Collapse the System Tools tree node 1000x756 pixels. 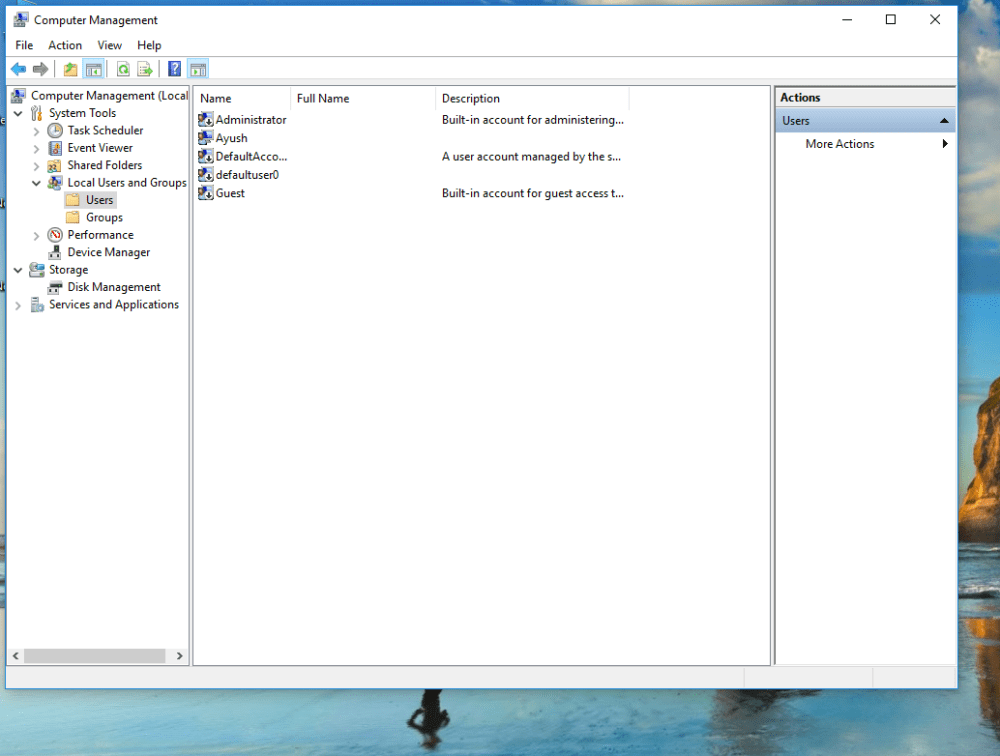[x=18, y=113]
